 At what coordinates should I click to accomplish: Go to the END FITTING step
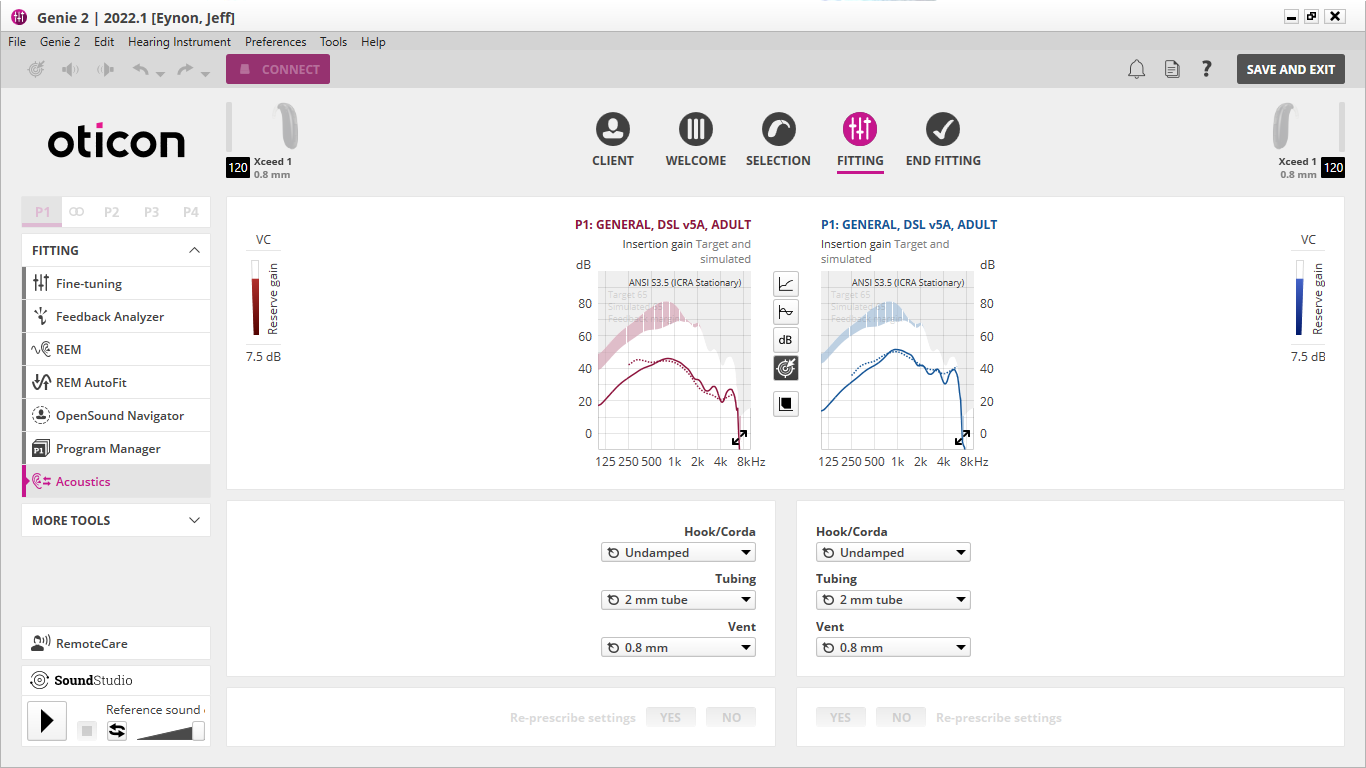click(943, 141)
